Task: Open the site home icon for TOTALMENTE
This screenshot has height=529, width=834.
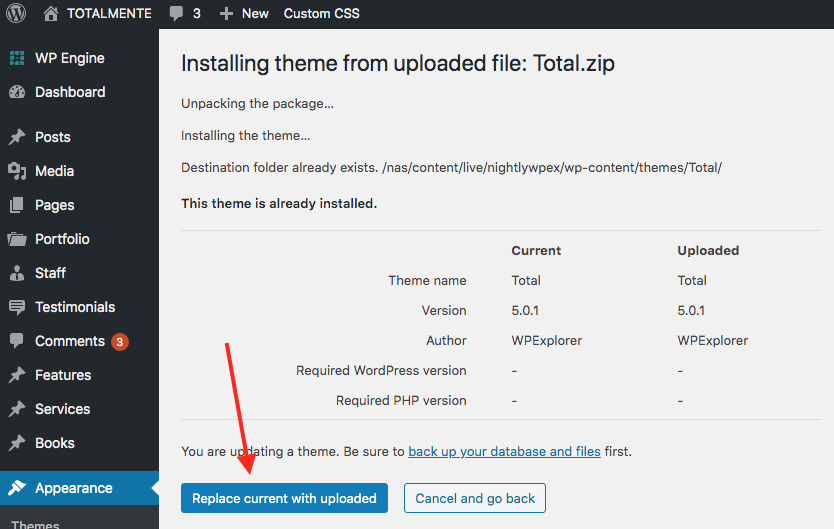Action: (x=51, y=13)
